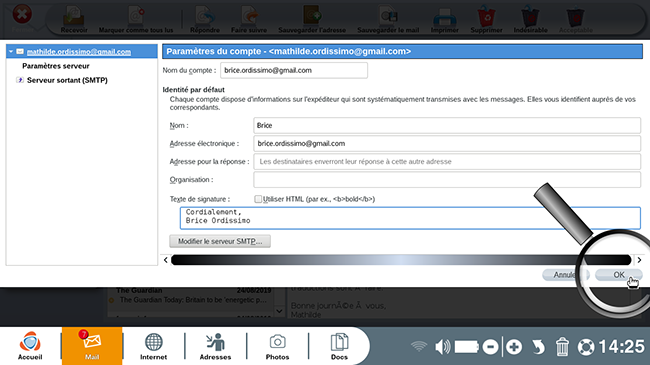Click the zoom in plus icon
Image resolution: width=650 pixels, height=365 pixels.
click(x=514, y=347)
